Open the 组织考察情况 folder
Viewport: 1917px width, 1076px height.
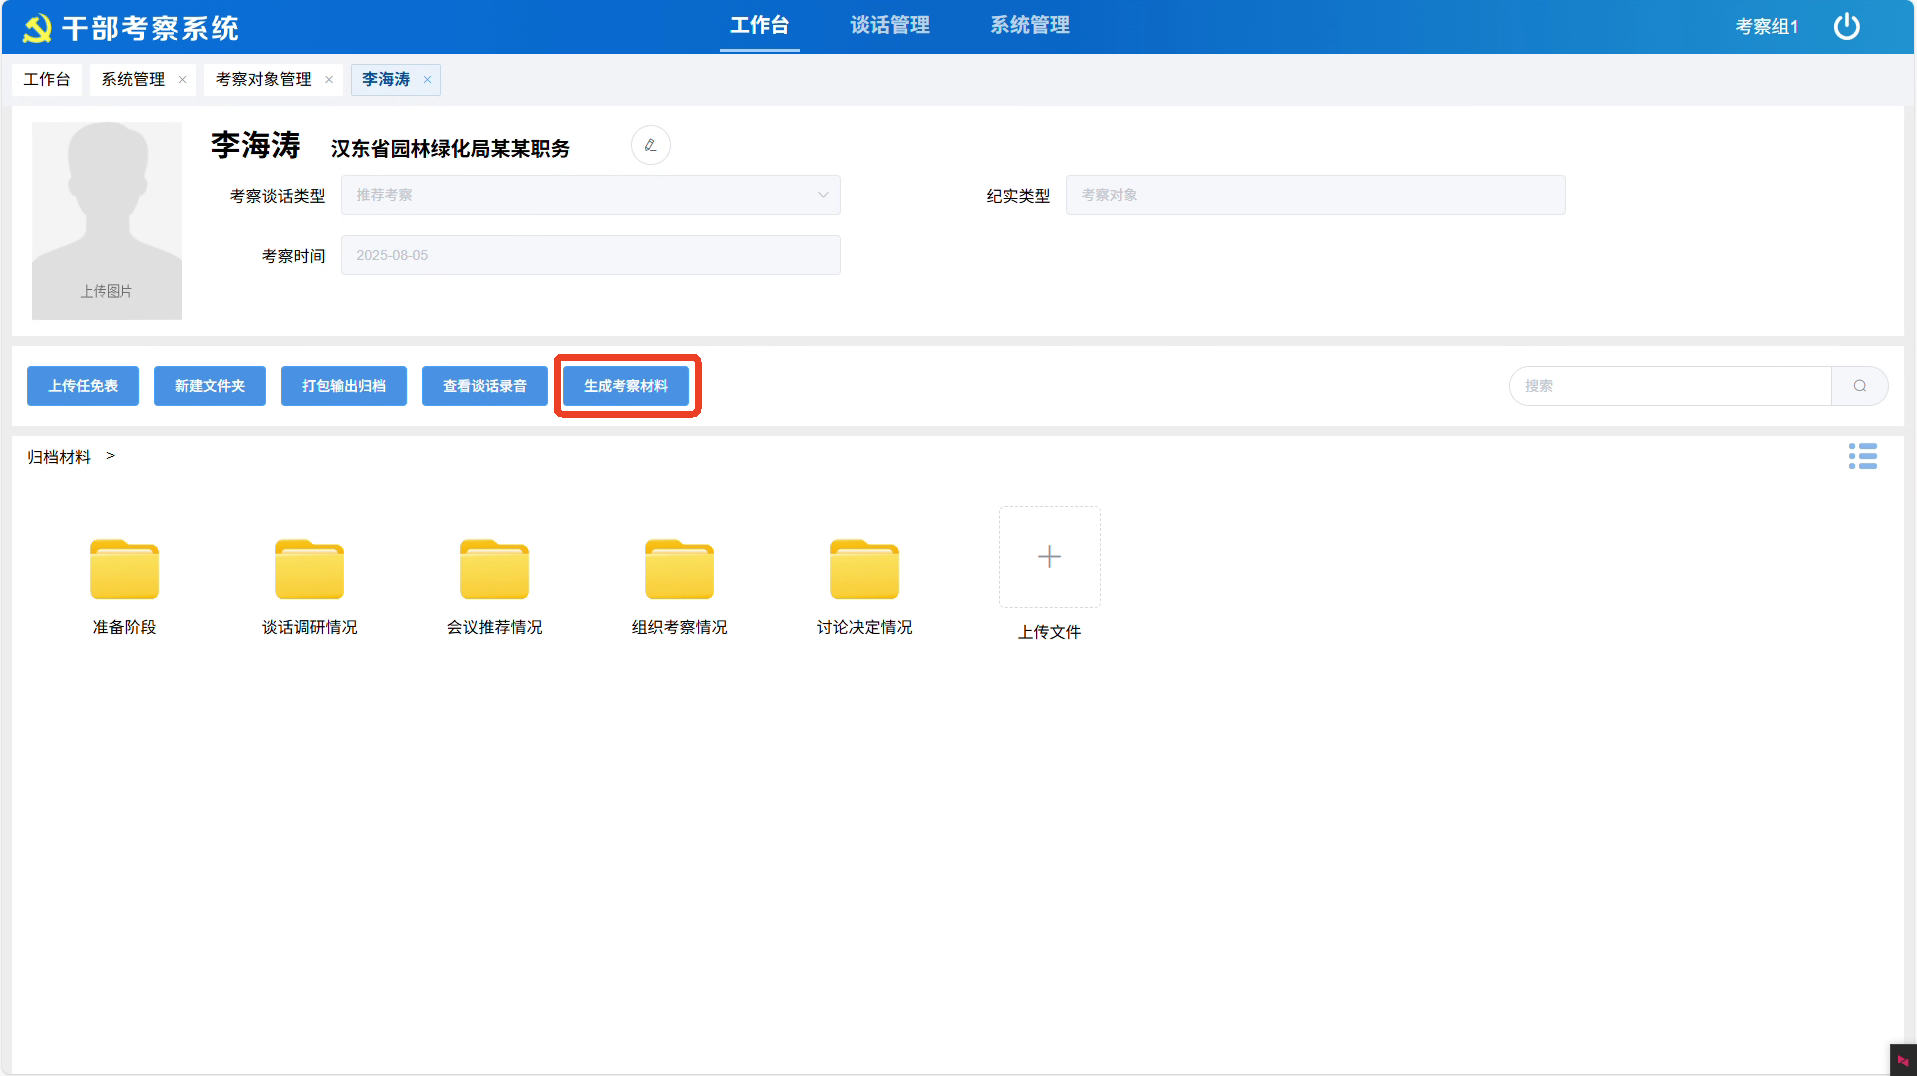(679, 569)
